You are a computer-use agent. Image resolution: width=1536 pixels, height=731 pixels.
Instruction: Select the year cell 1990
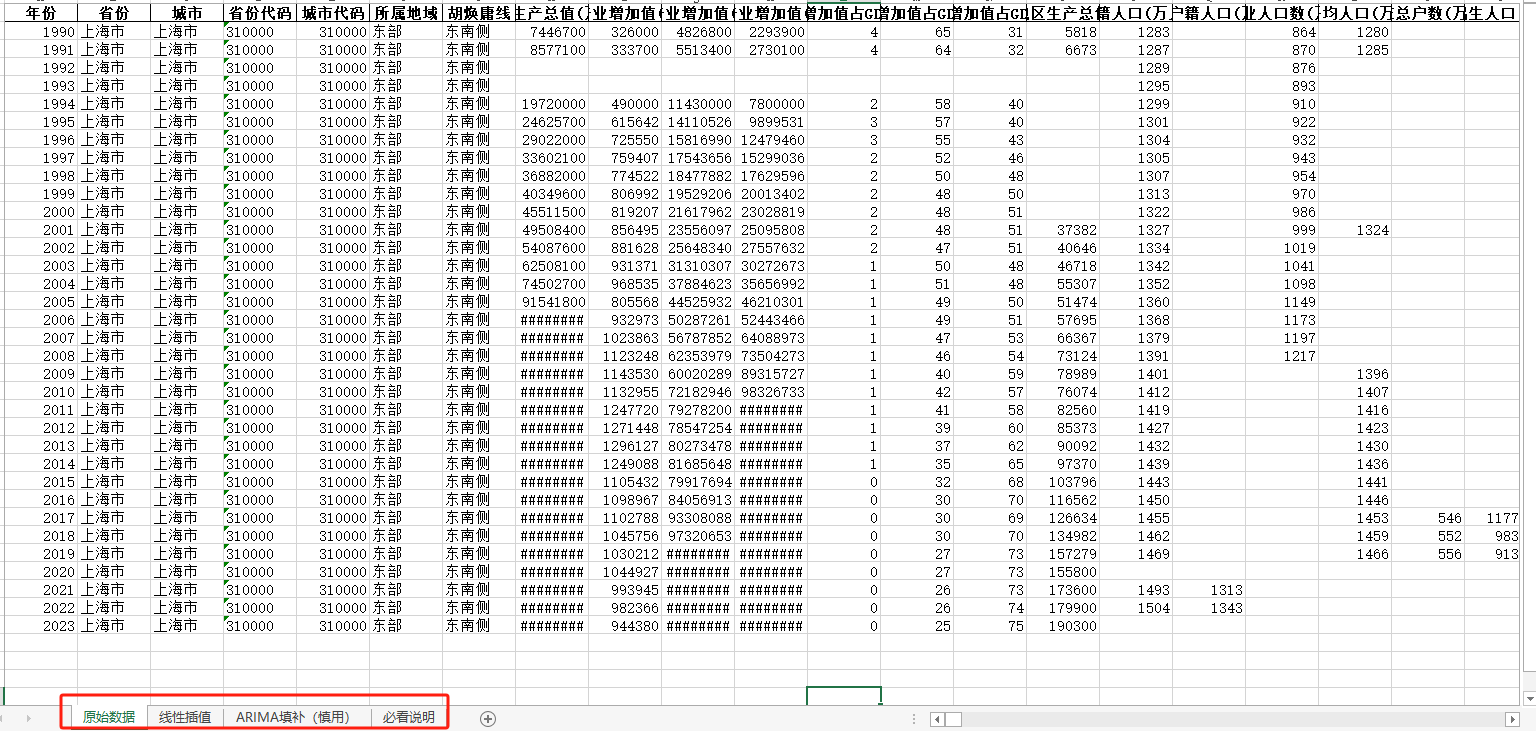coord(41,32)
